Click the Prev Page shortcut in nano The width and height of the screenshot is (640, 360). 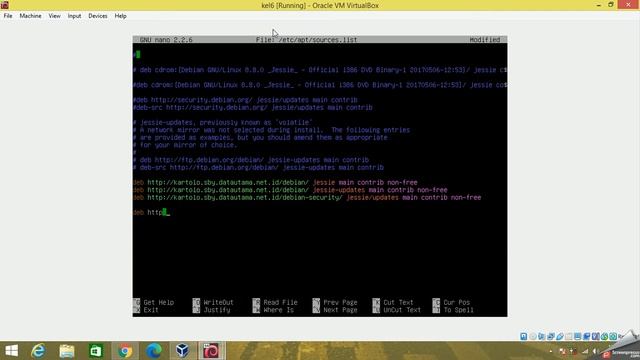335,302
